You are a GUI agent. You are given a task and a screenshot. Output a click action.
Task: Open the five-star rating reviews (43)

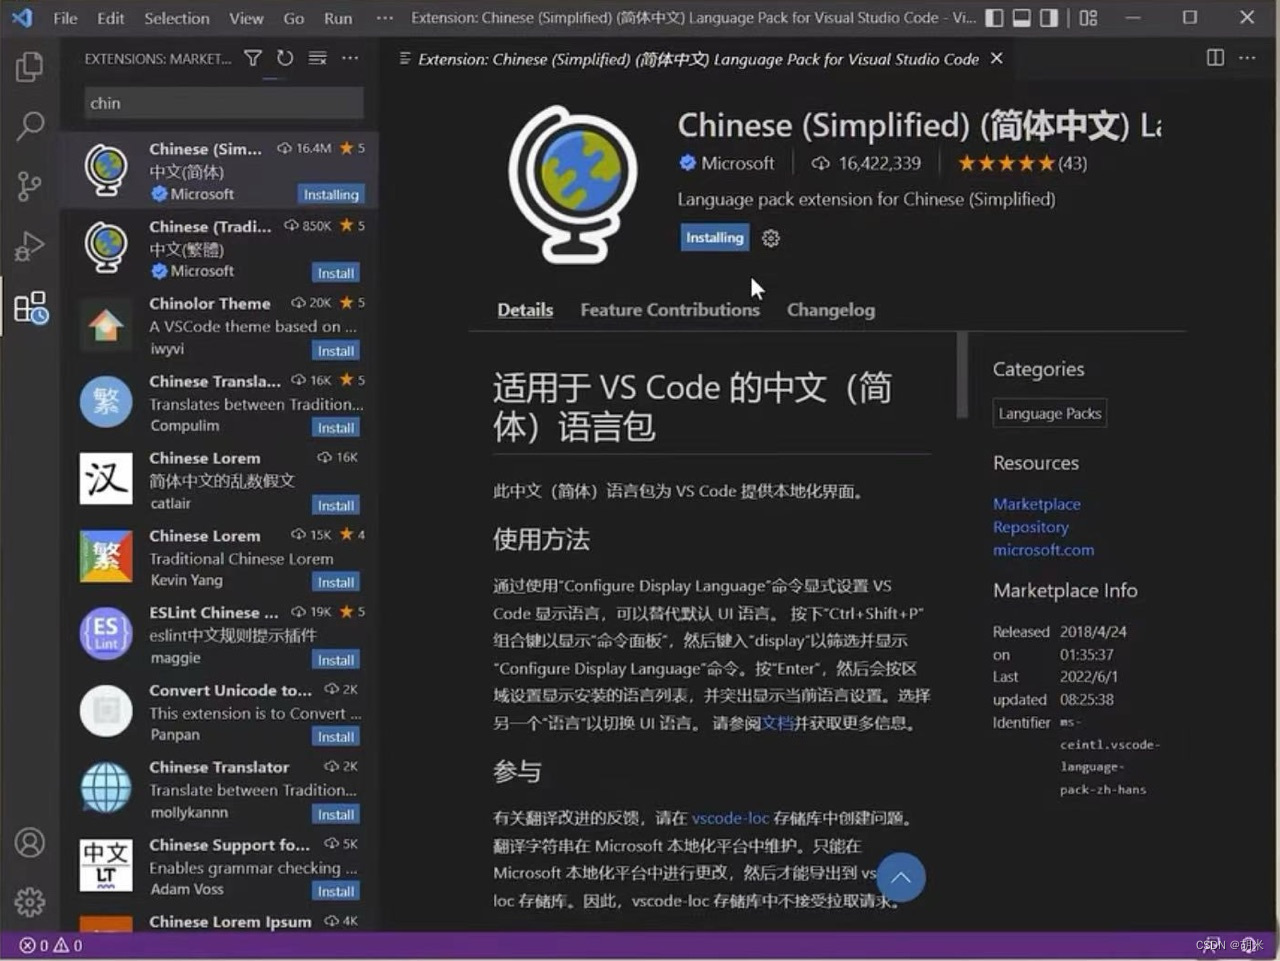(x=1022, y=163)
